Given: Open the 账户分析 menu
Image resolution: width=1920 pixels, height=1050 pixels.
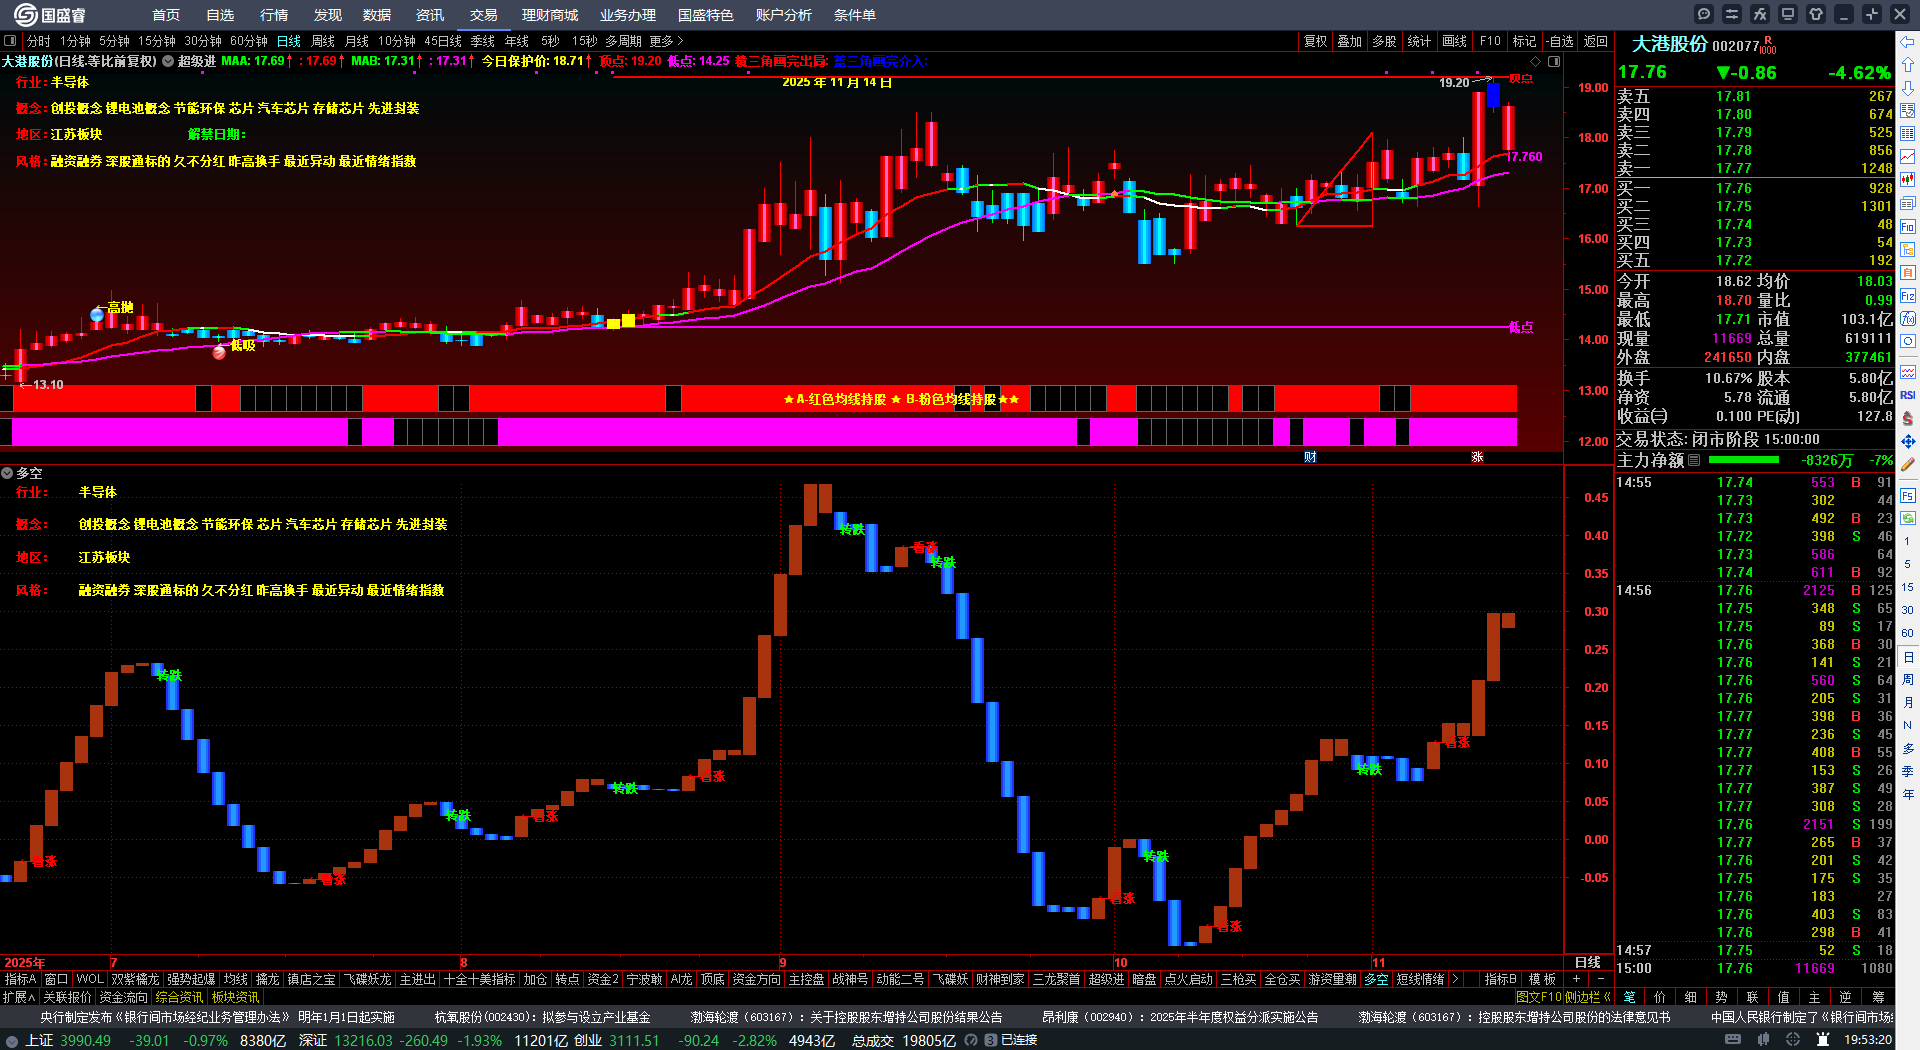Looking at the screenshot, I should pos(784,15).
